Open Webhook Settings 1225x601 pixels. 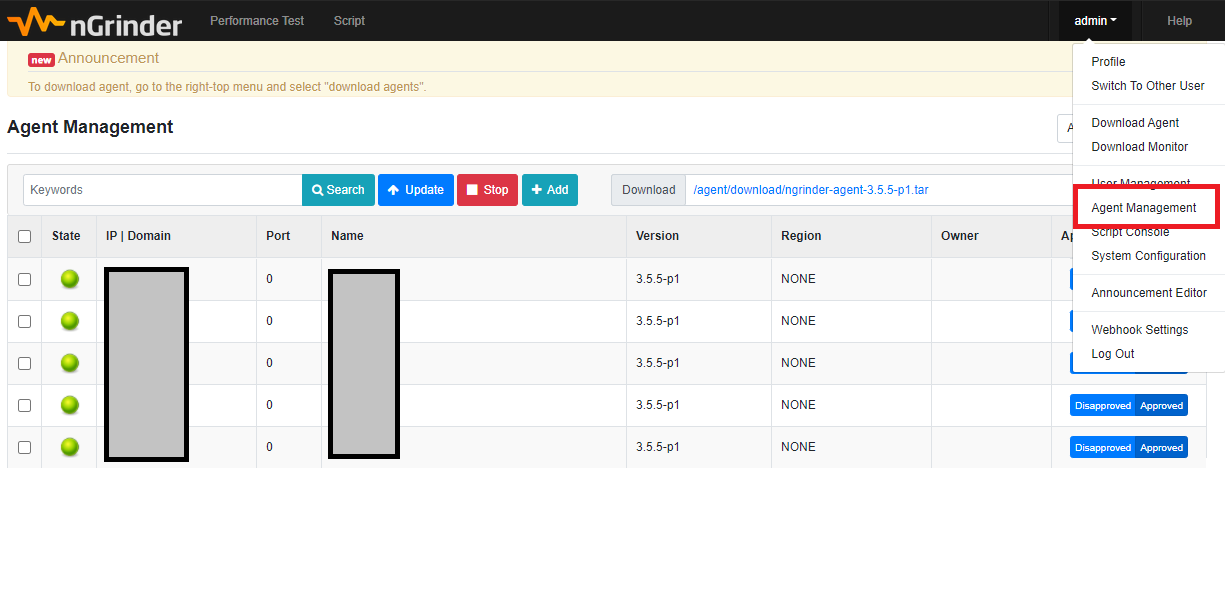[1139, 330]
